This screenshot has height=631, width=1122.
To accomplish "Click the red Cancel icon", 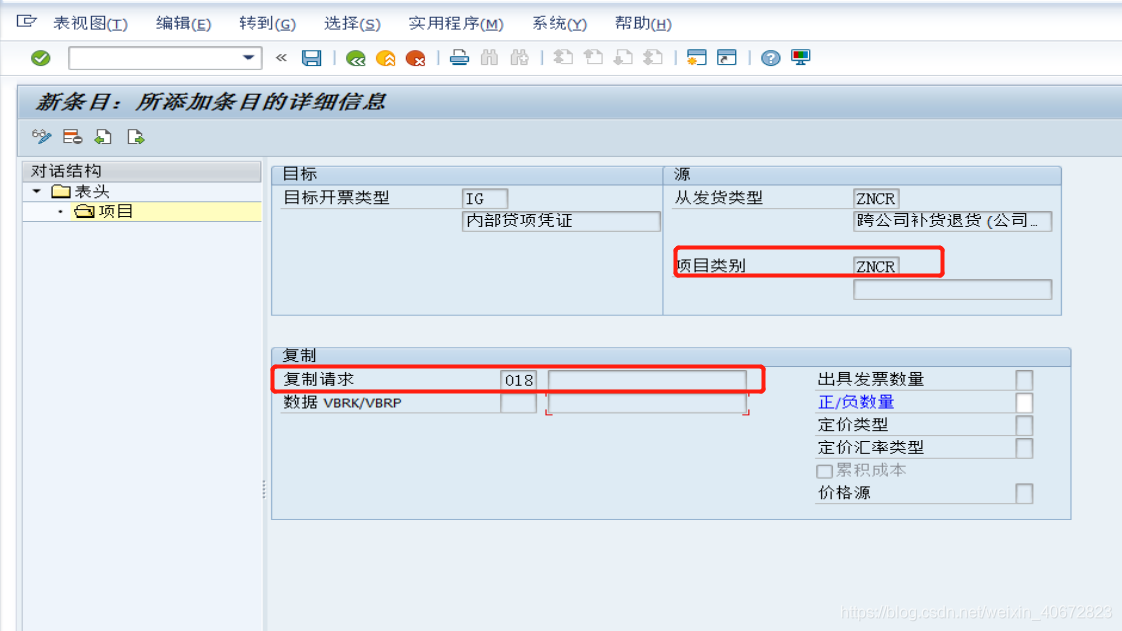I will pos(416,58).
